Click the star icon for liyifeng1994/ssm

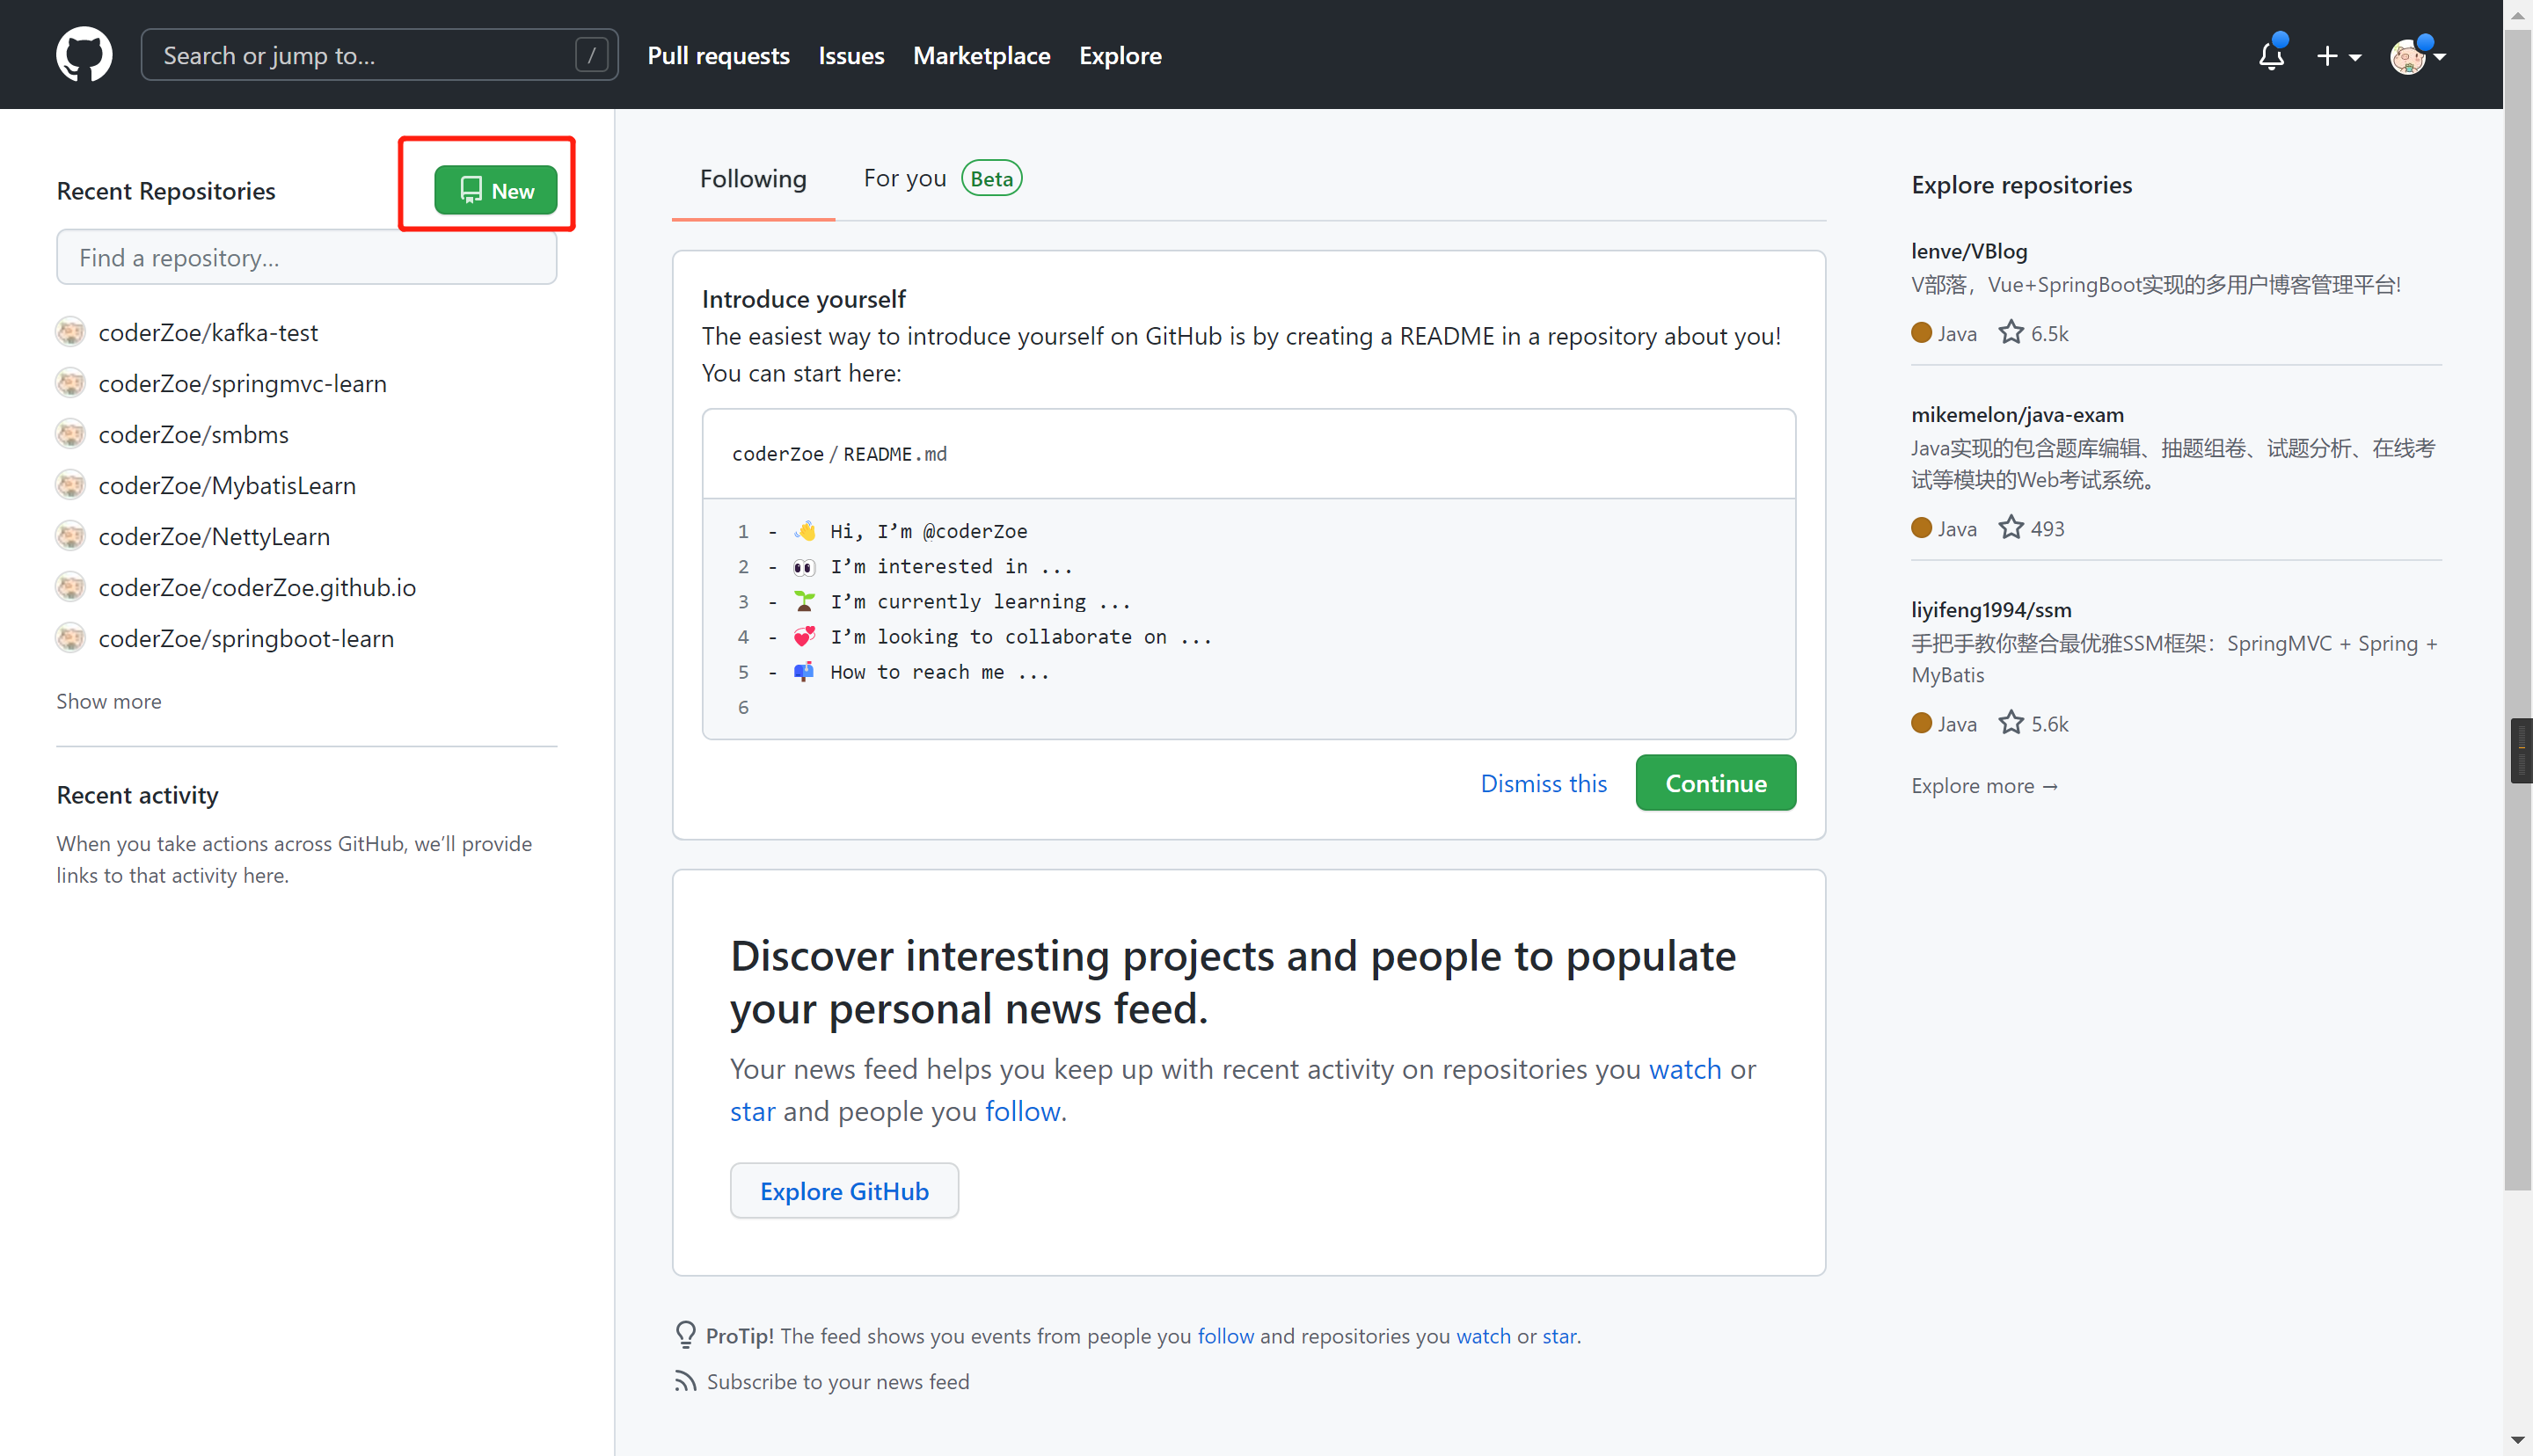pyautogui.click(x=2010, y=722)
